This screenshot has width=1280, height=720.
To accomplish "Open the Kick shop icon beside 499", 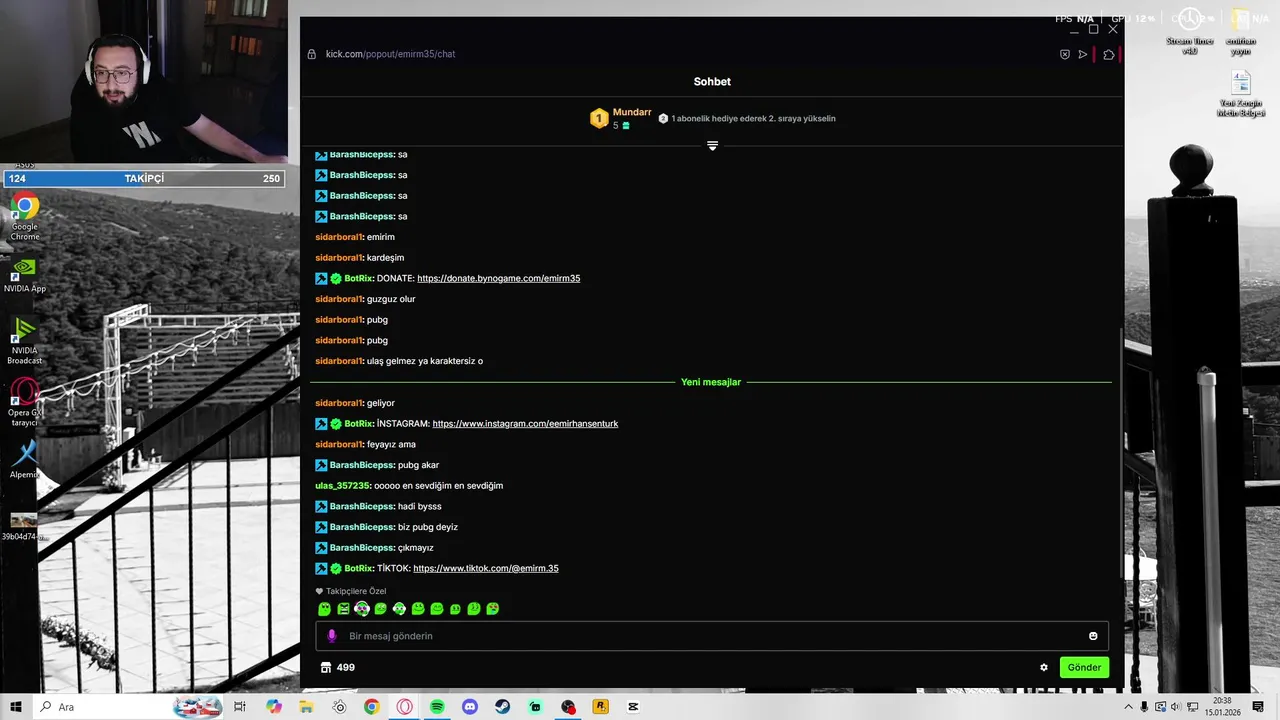I will coord(325,667).
